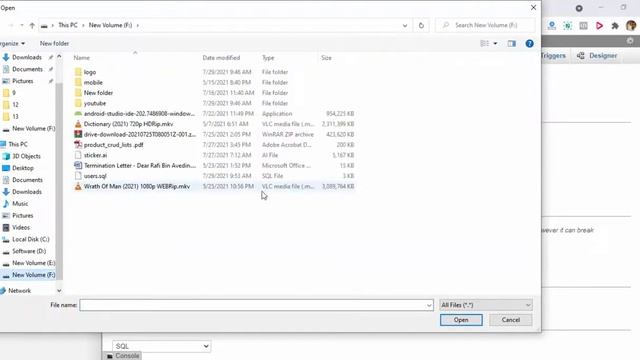640x360 pixels.
Task: Open Music in the navigation pane
Action: (x=20, y=203)
